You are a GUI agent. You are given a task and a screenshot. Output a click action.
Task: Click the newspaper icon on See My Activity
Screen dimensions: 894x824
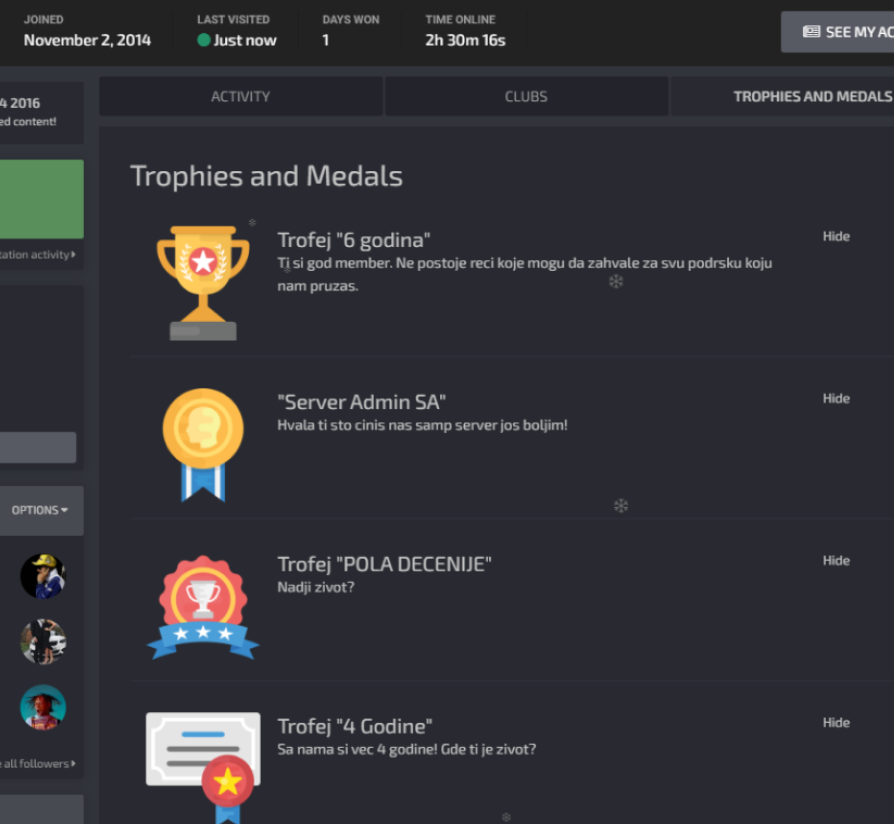(811, 32)
